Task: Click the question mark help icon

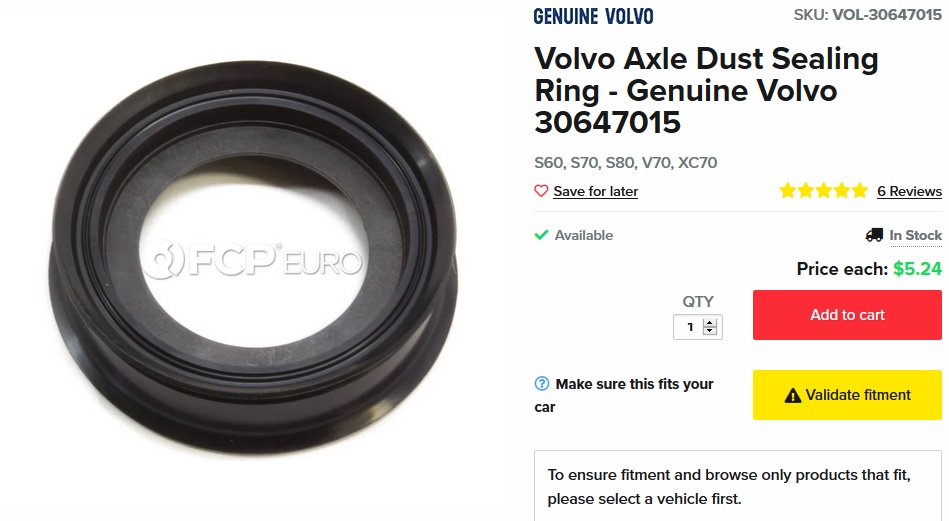Action: click(542, 384)
